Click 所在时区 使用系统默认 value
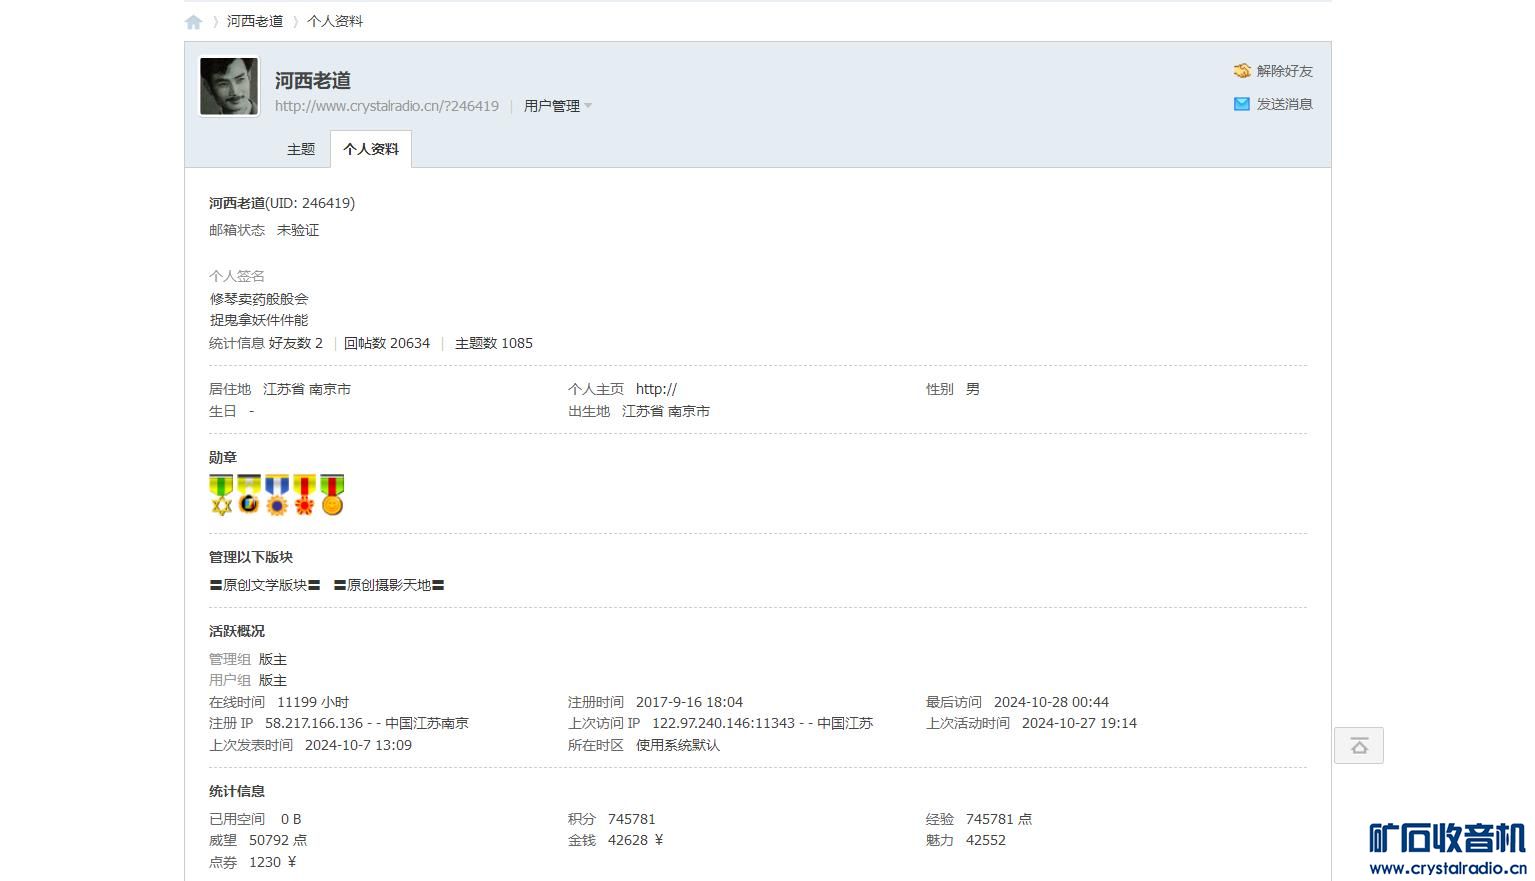 (678, 745)
